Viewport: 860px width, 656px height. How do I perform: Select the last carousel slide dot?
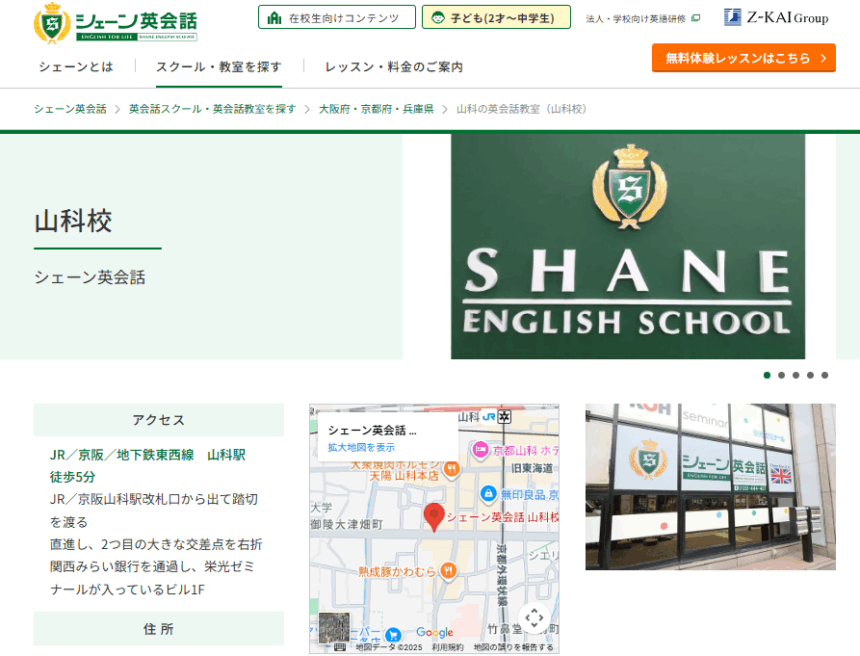[825, 375]
